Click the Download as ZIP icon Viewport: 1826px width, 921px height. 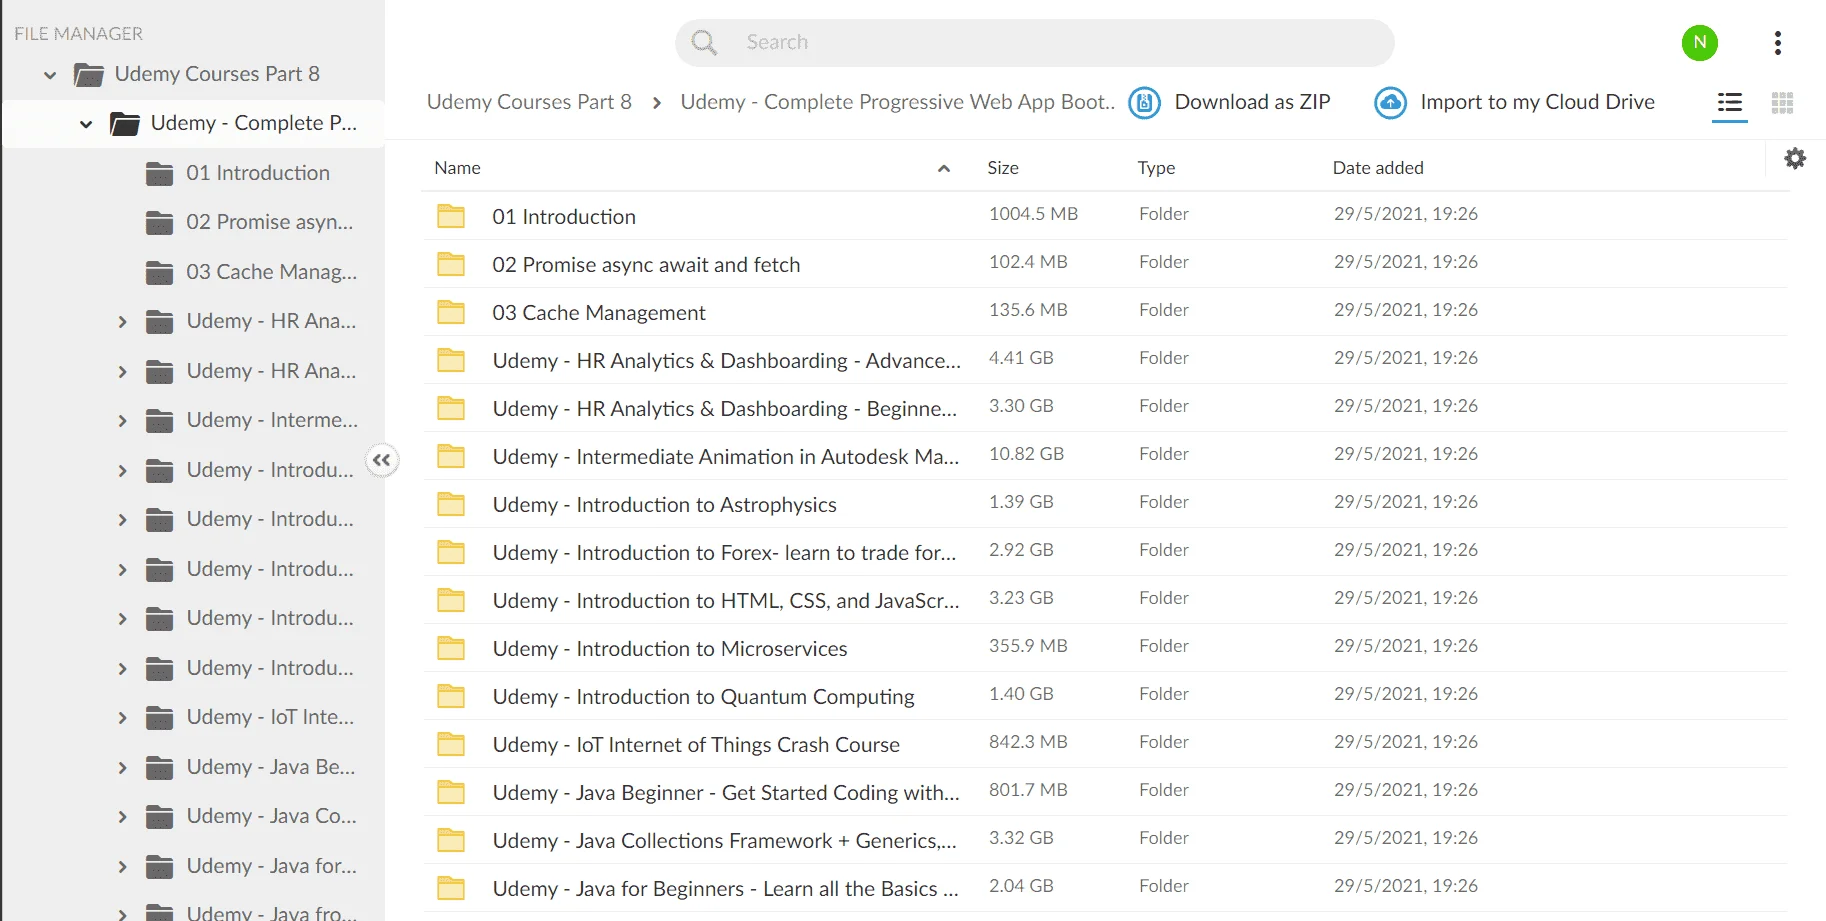(x=1144, y=102)
